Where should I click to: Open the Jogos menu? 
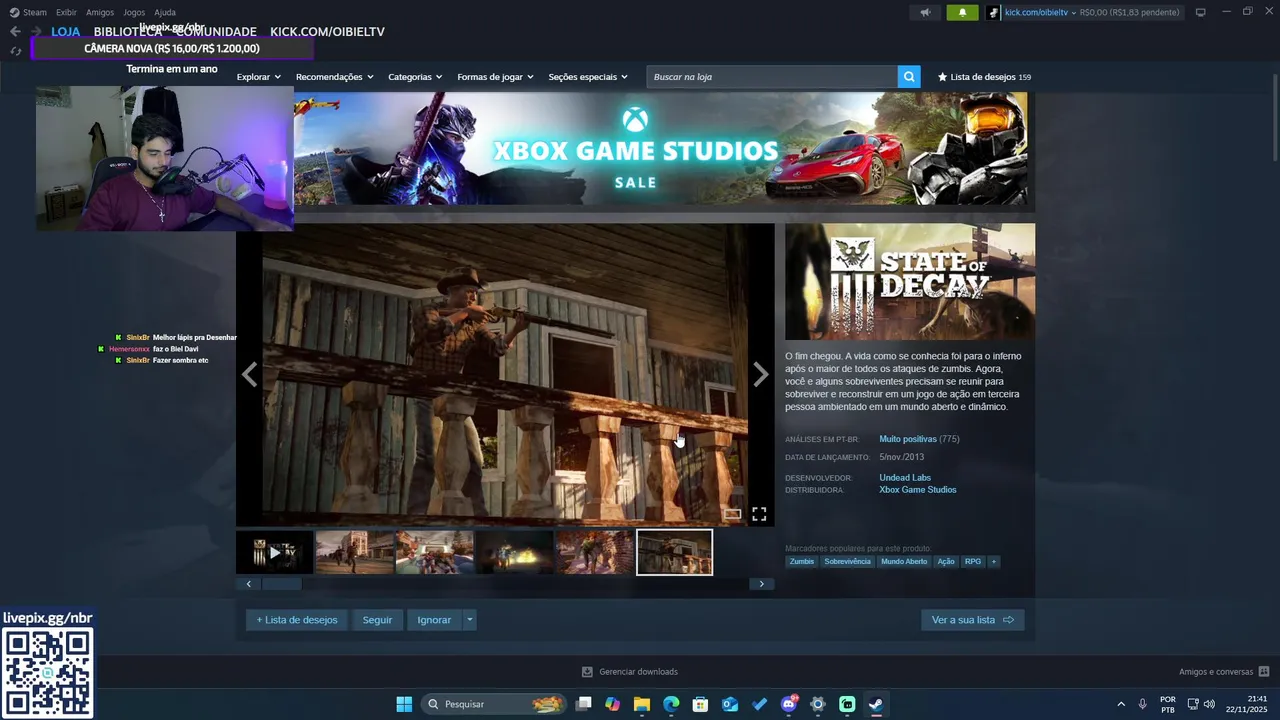134,12
